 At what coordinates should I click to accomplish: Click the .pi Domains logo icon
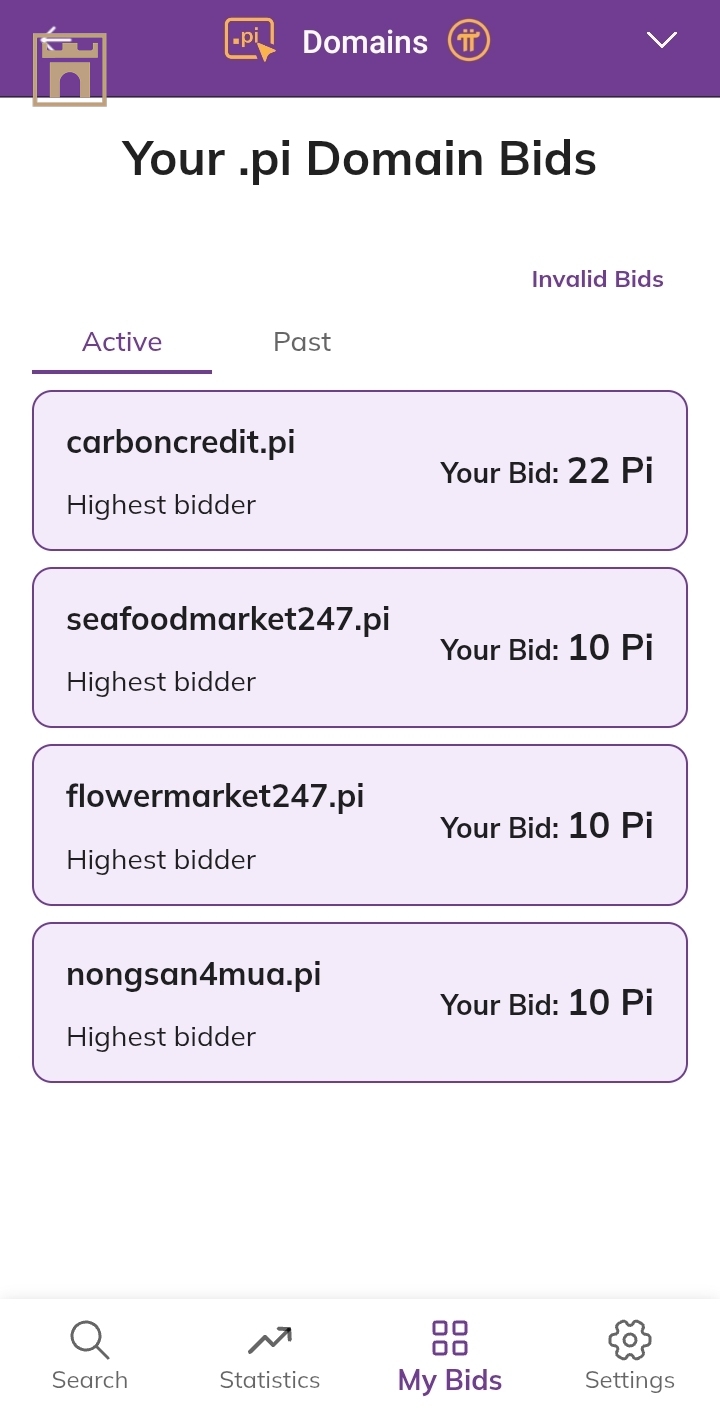click(249, 41)
